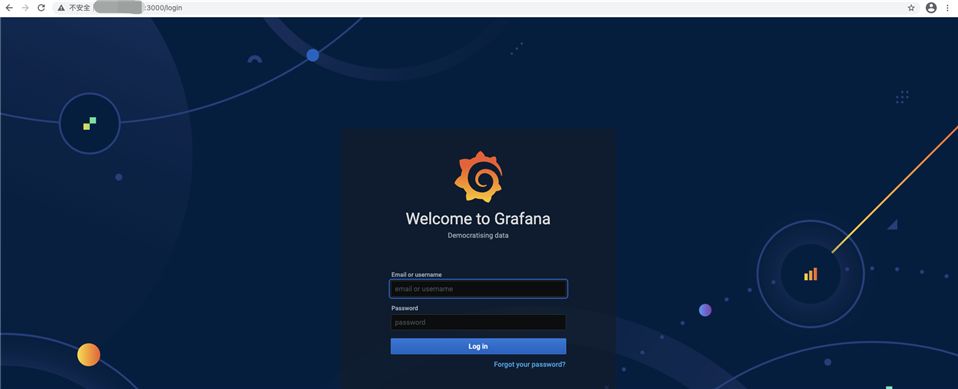Bookmark this page with the star icon
Image resolution: width=958 pixels, height=389 pixels.
point(911,8)
